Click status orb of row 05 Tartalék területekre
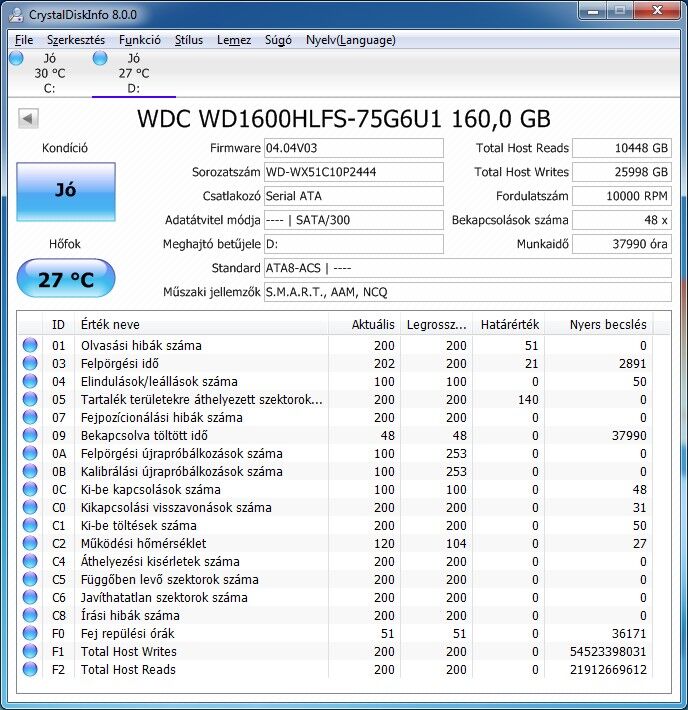 (30, 399)
